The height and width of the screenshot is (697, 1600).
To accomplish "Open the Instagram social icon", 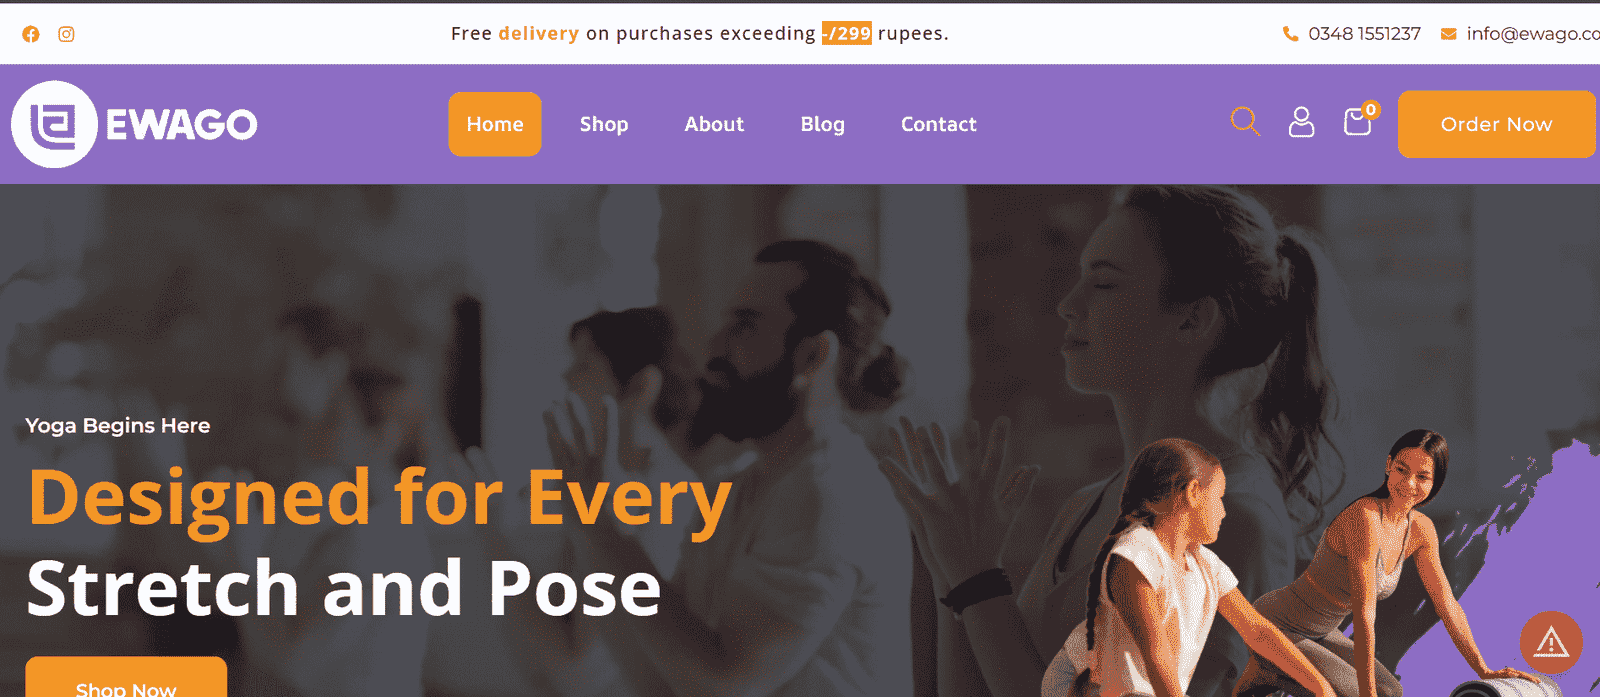I will [66, 34].
